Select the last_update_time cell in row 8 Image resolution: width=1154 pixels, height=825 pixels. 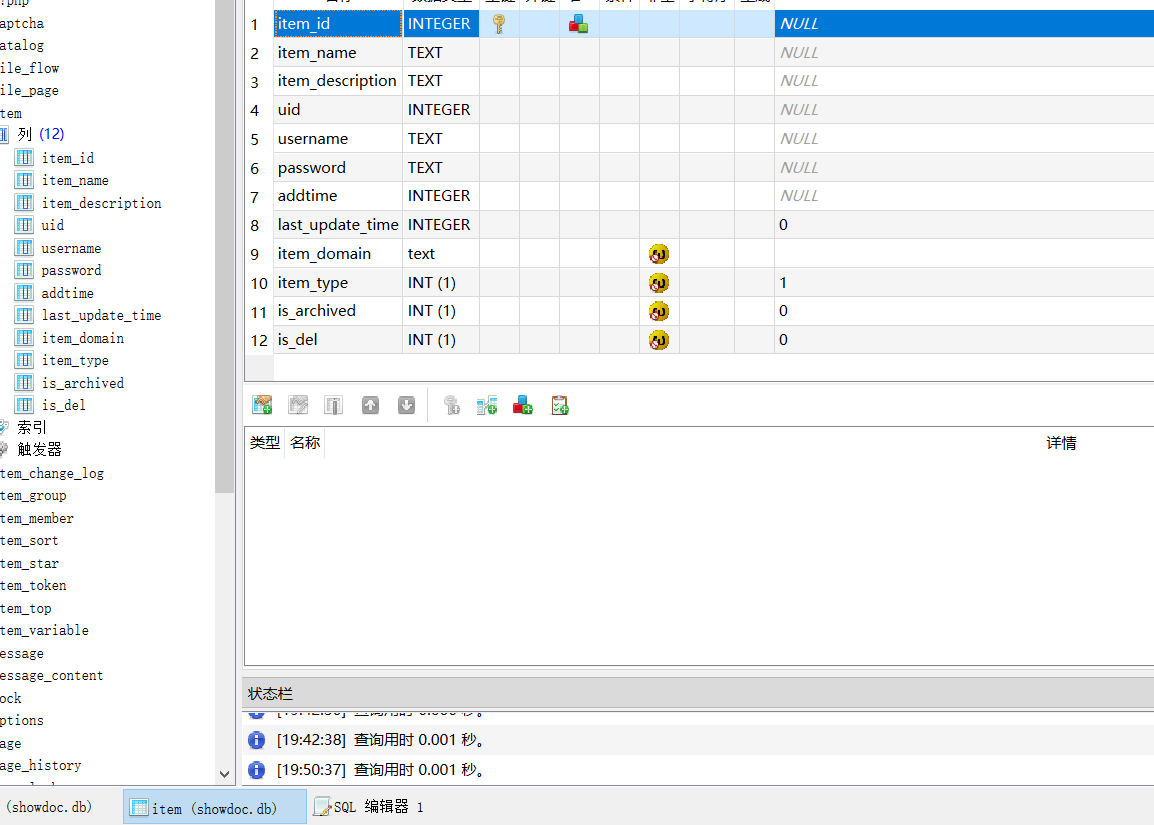click(338, 224)
